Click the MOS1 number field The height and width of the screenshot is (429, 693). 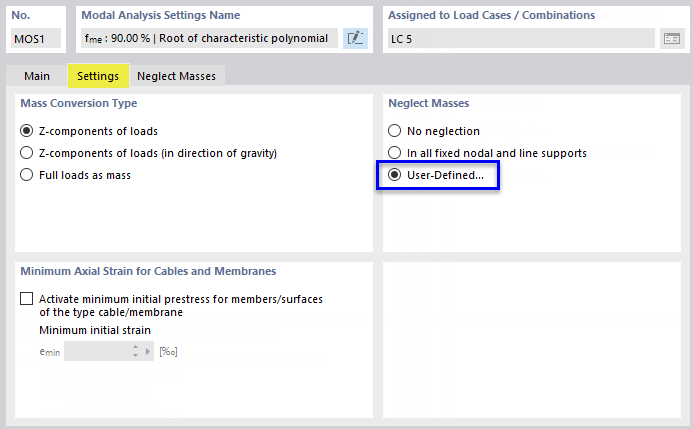click(x=37, y=38)
